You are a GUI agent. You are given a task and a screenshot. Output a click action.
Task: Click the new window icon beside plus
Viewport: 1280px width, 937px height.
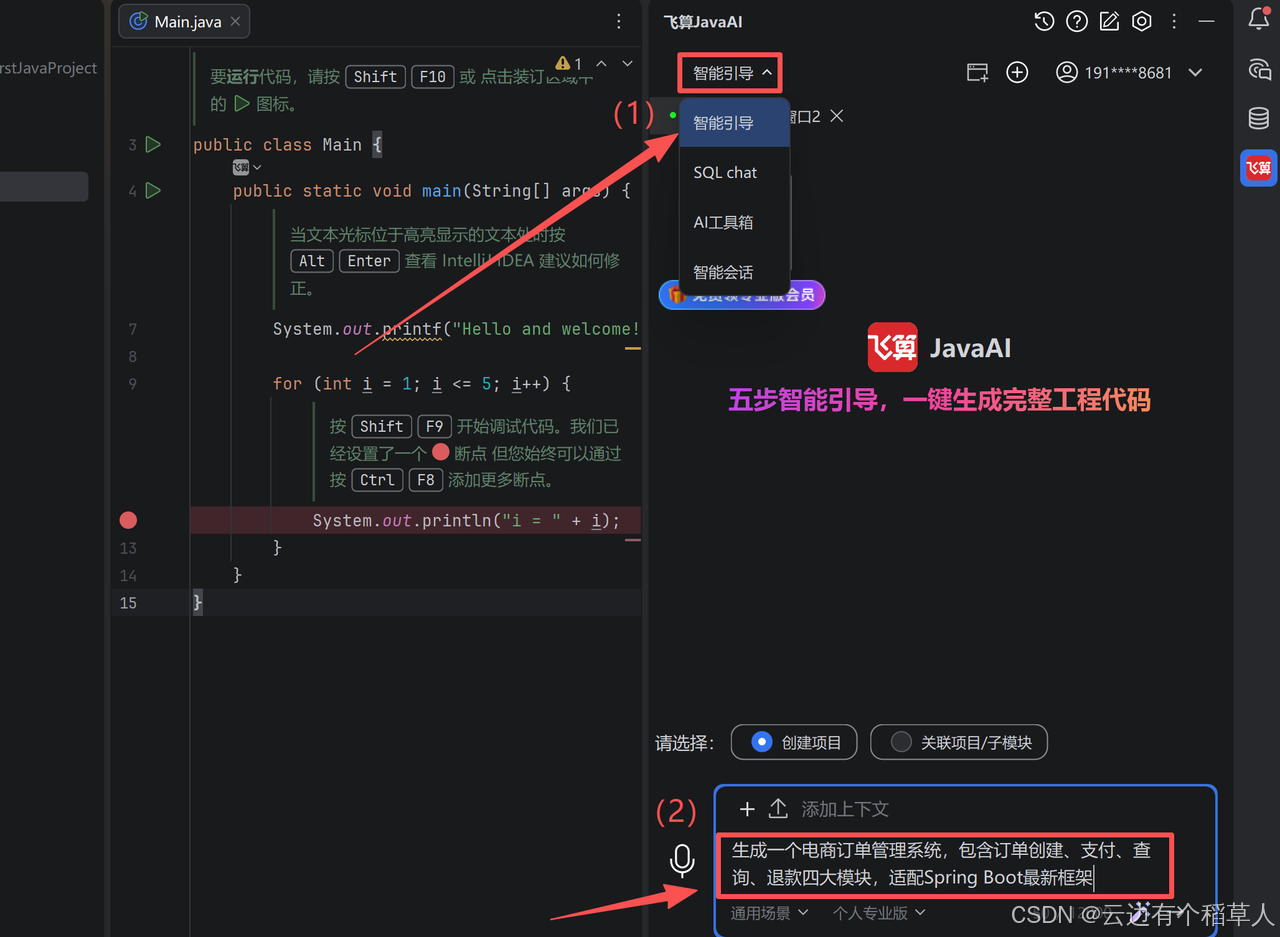977,72
